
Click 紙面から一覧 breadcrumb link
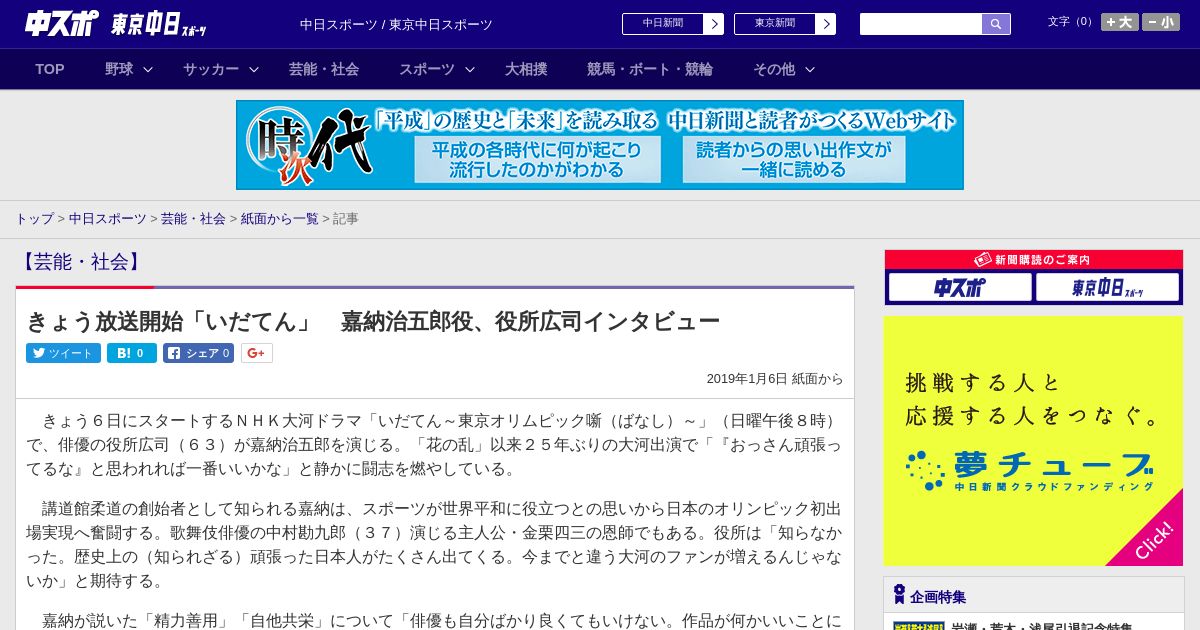click(x=280, y=218)
